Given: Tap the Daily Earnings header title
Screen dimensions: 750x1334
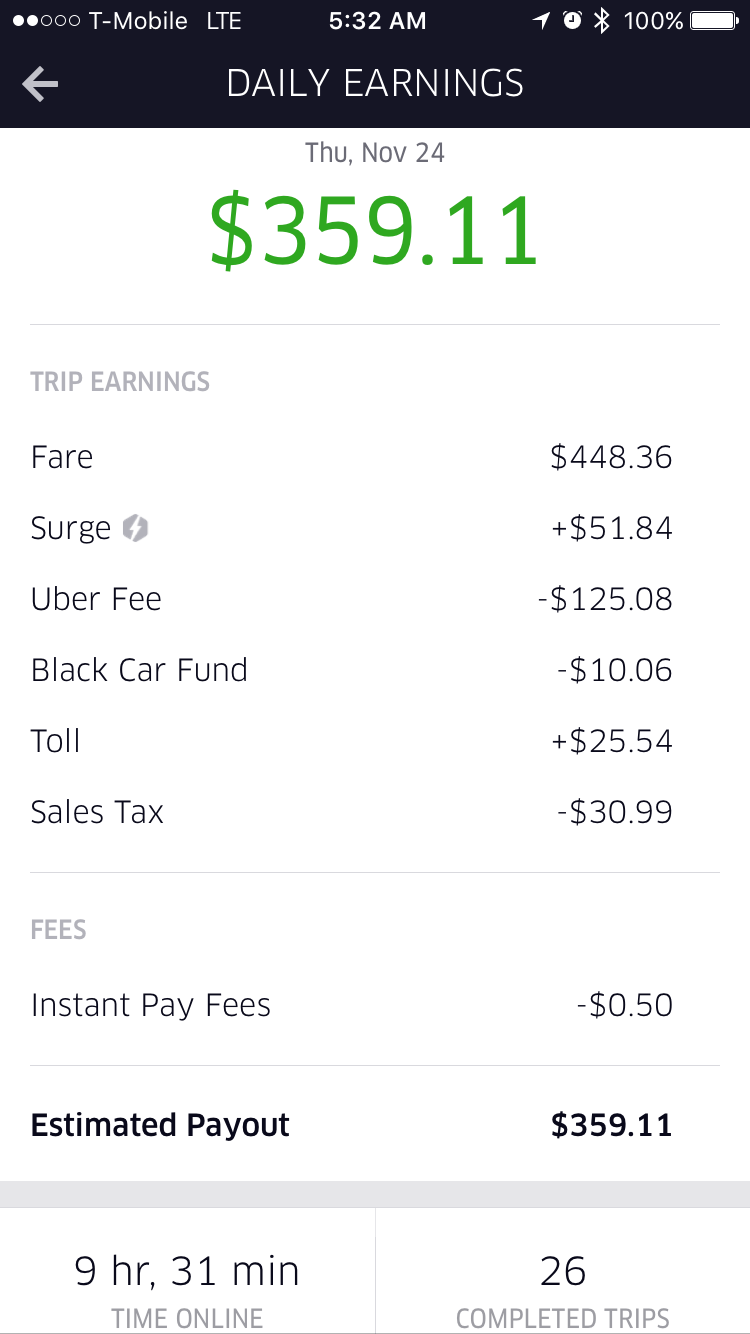Looking at the screenshot, I should [x=375, y=84].
